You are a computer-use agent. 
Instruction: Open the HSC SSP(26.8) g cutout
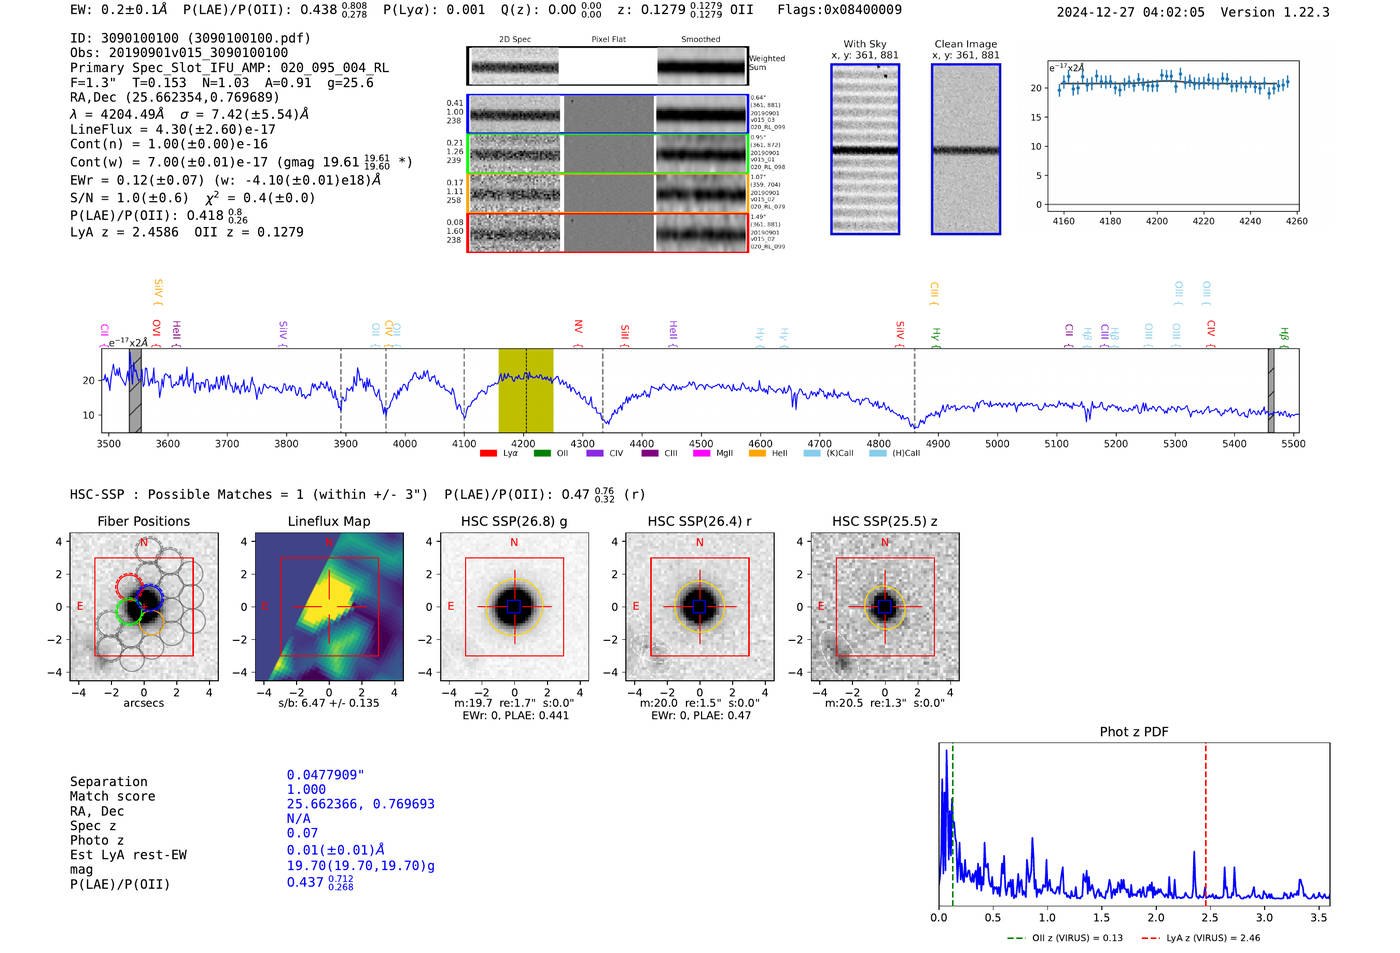[x=514, y=607]
